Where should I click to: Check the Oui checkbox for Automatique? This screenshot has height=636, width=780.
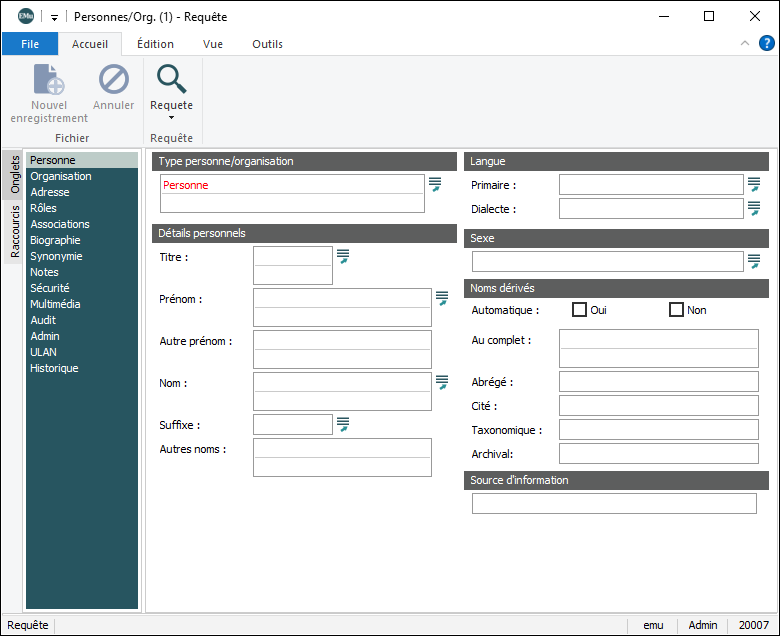coord(579,310)
